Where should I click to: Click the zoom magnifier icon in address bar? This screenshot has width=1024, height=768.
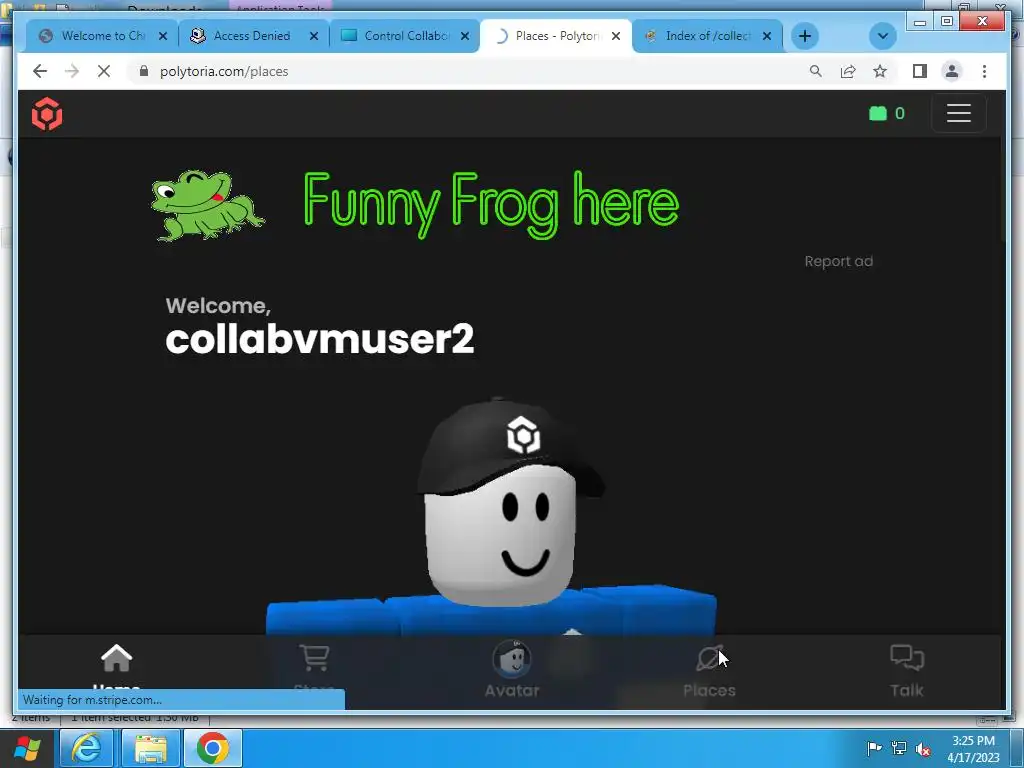coord(815,71)
